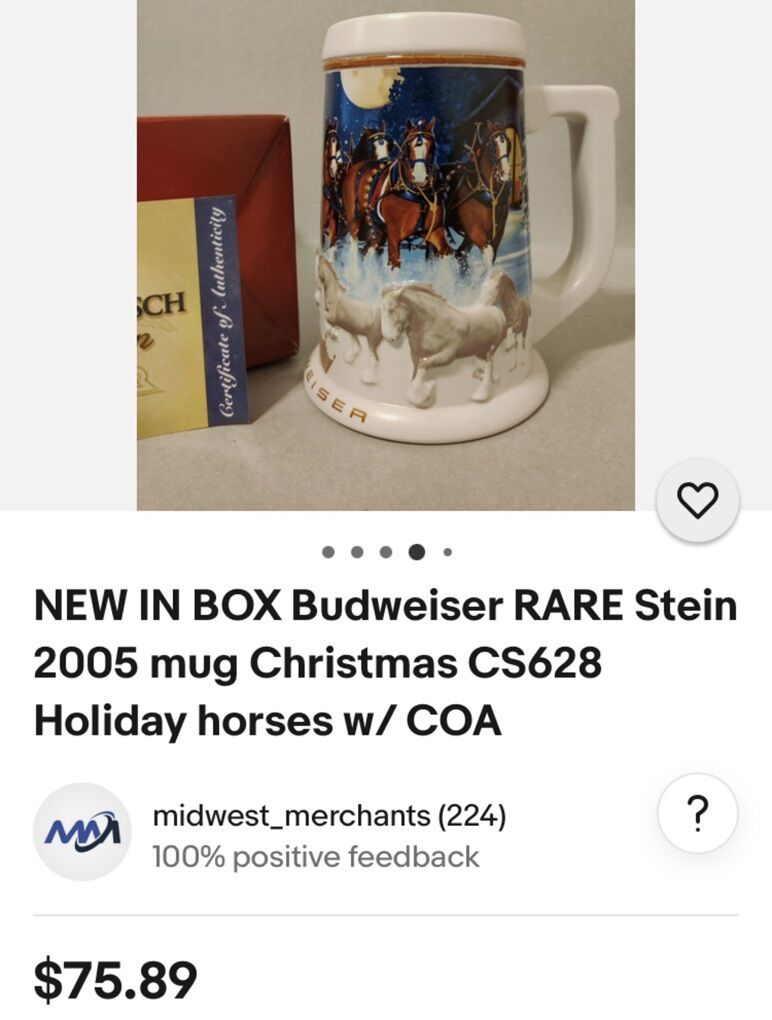Viewport: 772px width, 1020px height.
Task: Tap the highlighted fourth photo dot
Action: click(x=416, y=552)
